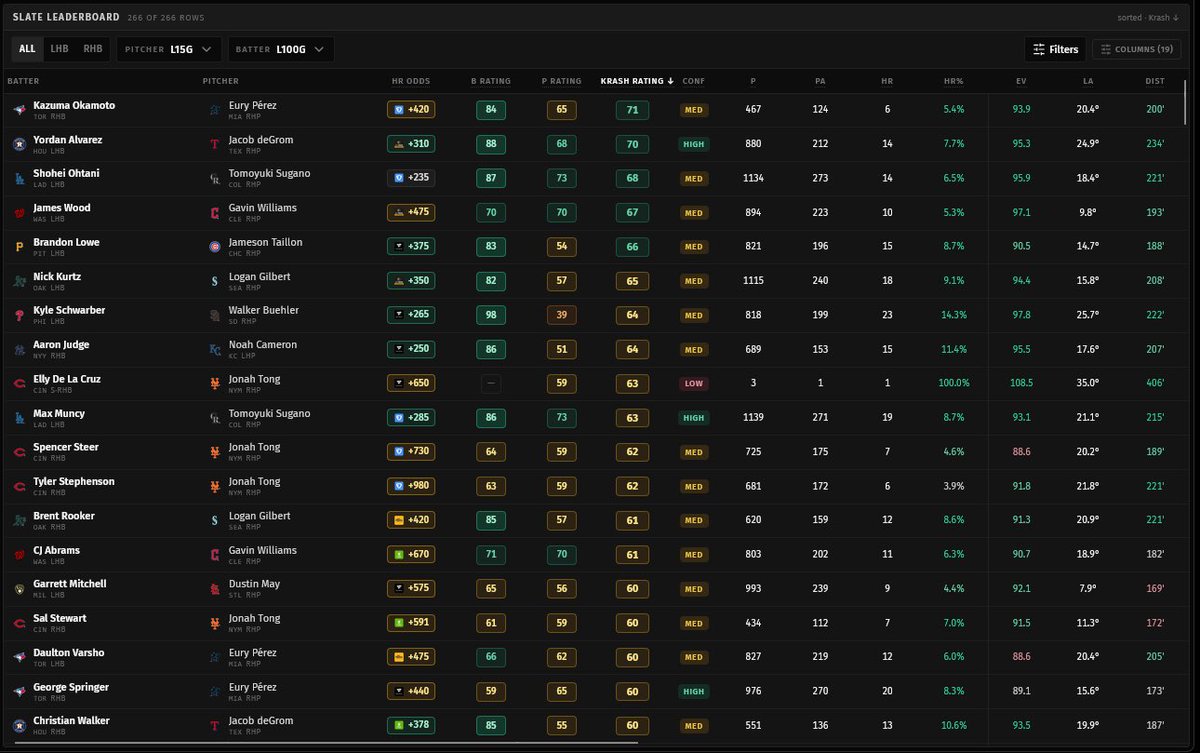Click Yankees logo beside Aaron Judge
The width and height of the screenshot is (1200, 753).
click(x=18, y=350)
